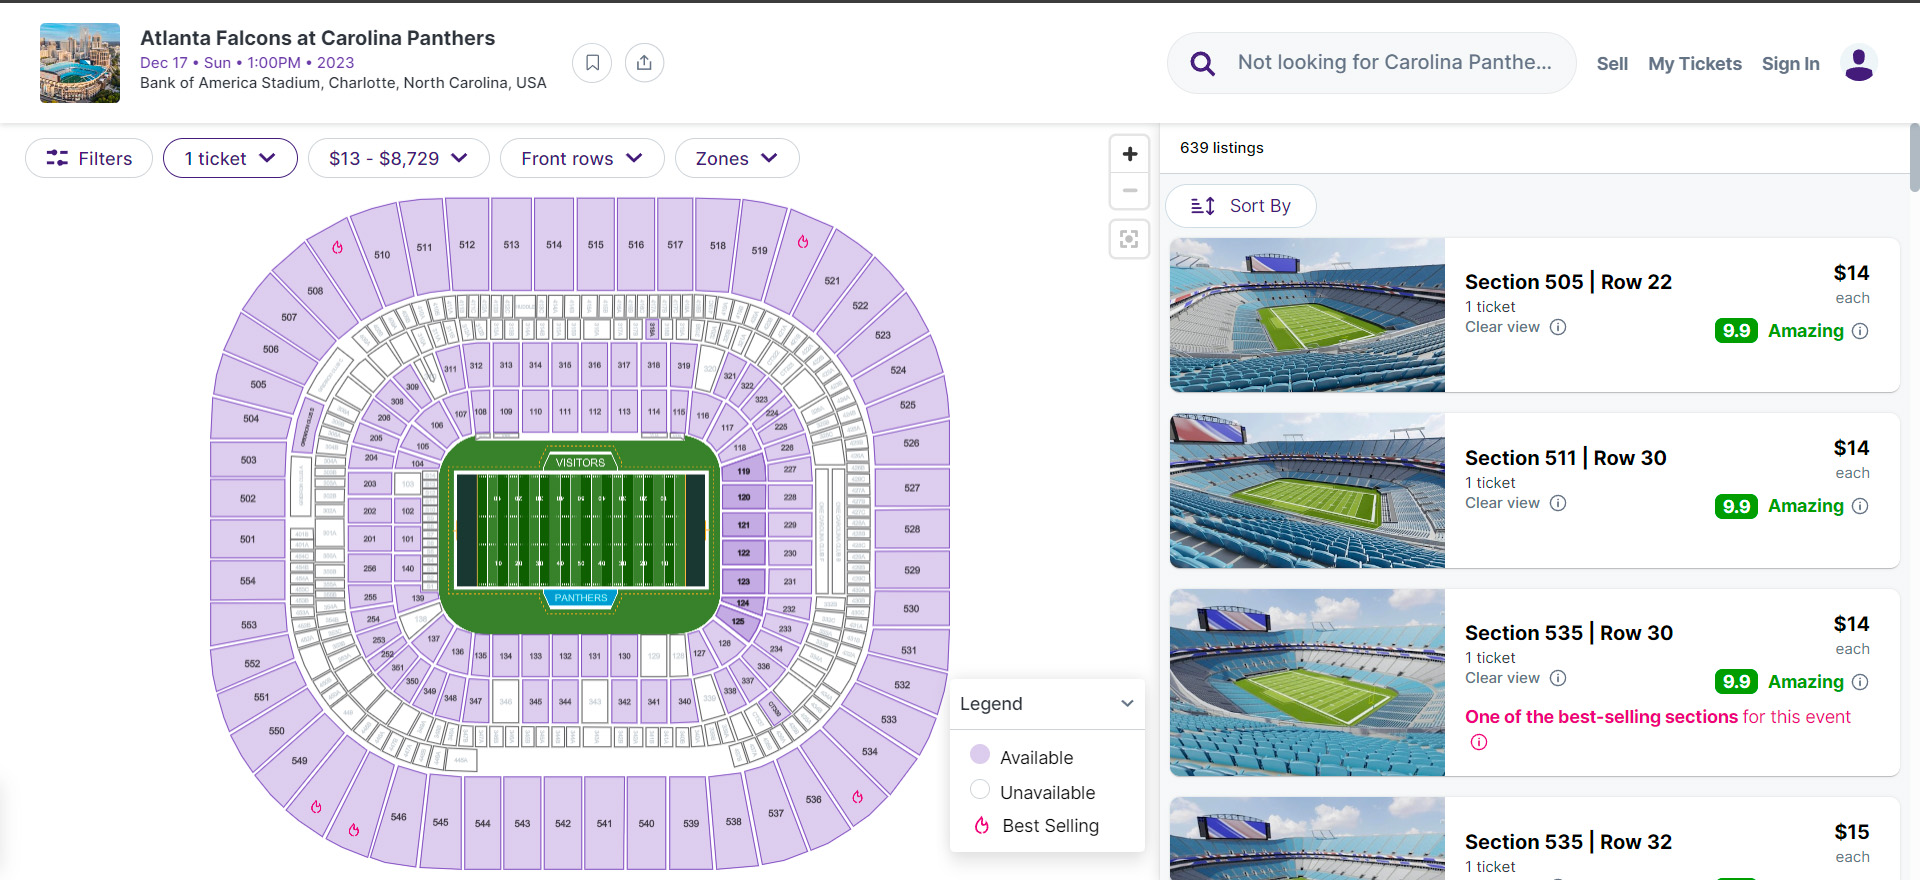Open info icon for Section 505 clear view
Viewport: 1922px width, 880px height.
[1558, 327]
